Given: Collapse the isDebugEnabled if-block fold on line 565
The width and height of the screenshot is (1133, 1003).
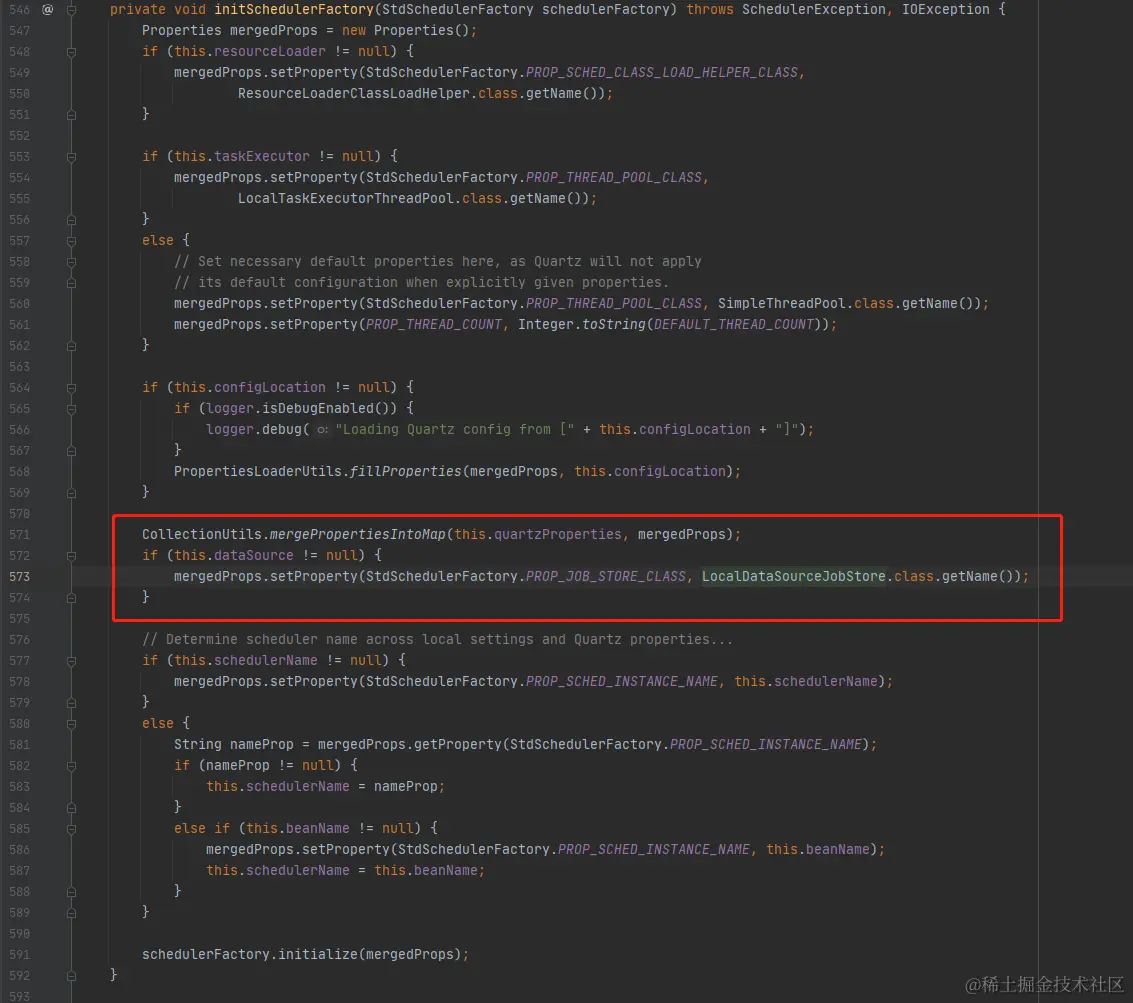Looking at the screenshot, I should click(72, 409).
